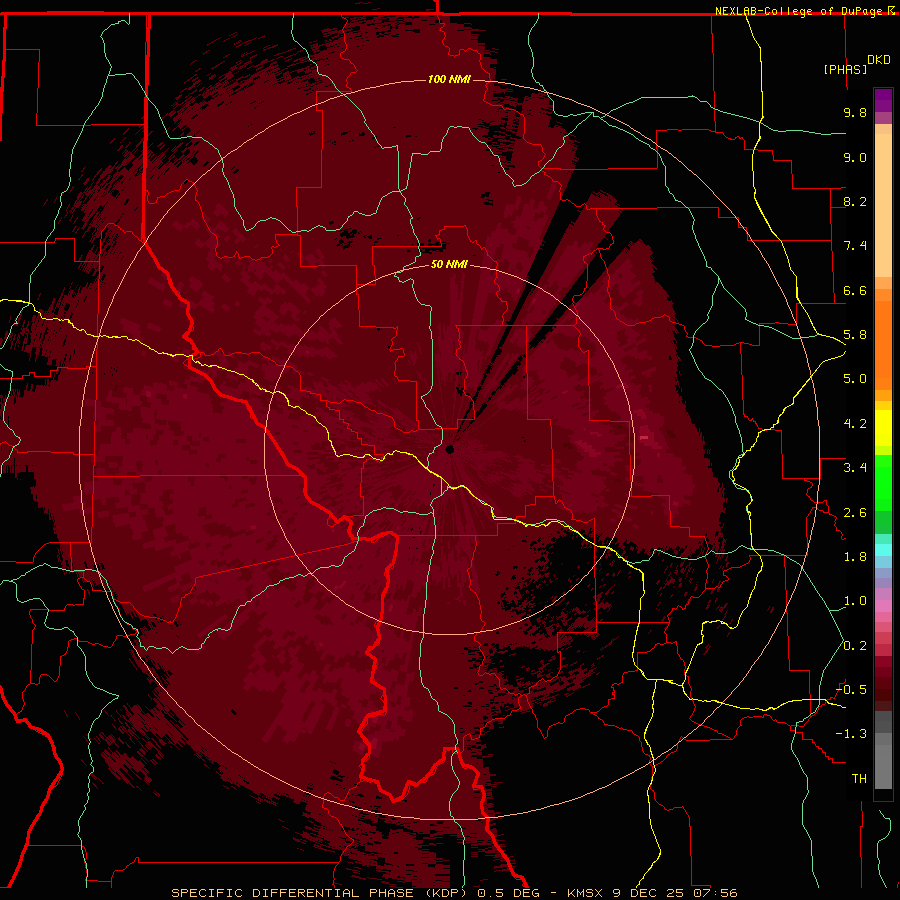Click "SPECIFIC DIFFERENTIAL PHASE (KDP)" caption text
The height and width of the screenshot is (900, 900).
pos(319,893)
